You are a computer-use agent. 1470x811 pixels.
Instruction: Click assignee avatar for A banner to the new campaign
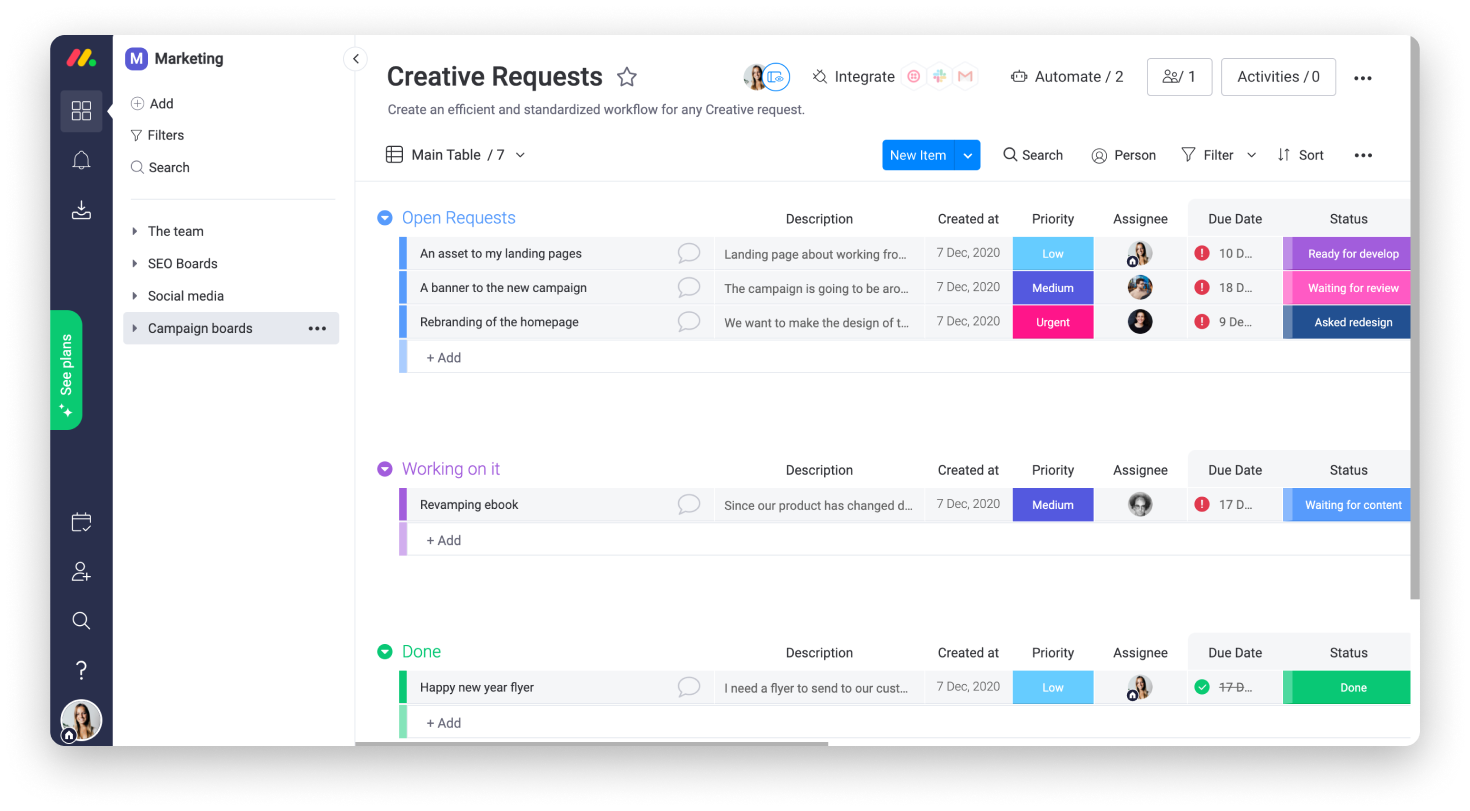[x=1140, y=288]
